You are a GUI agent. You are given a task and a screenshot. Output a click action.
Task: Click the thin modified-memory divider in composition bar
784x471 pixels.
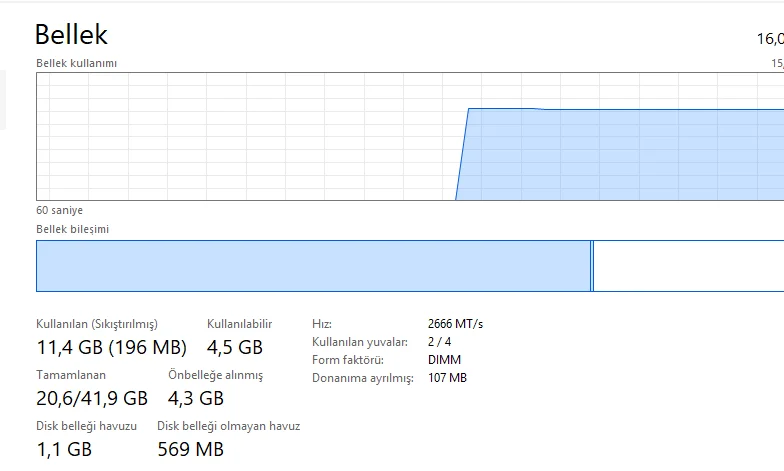(x=592, y=266)
